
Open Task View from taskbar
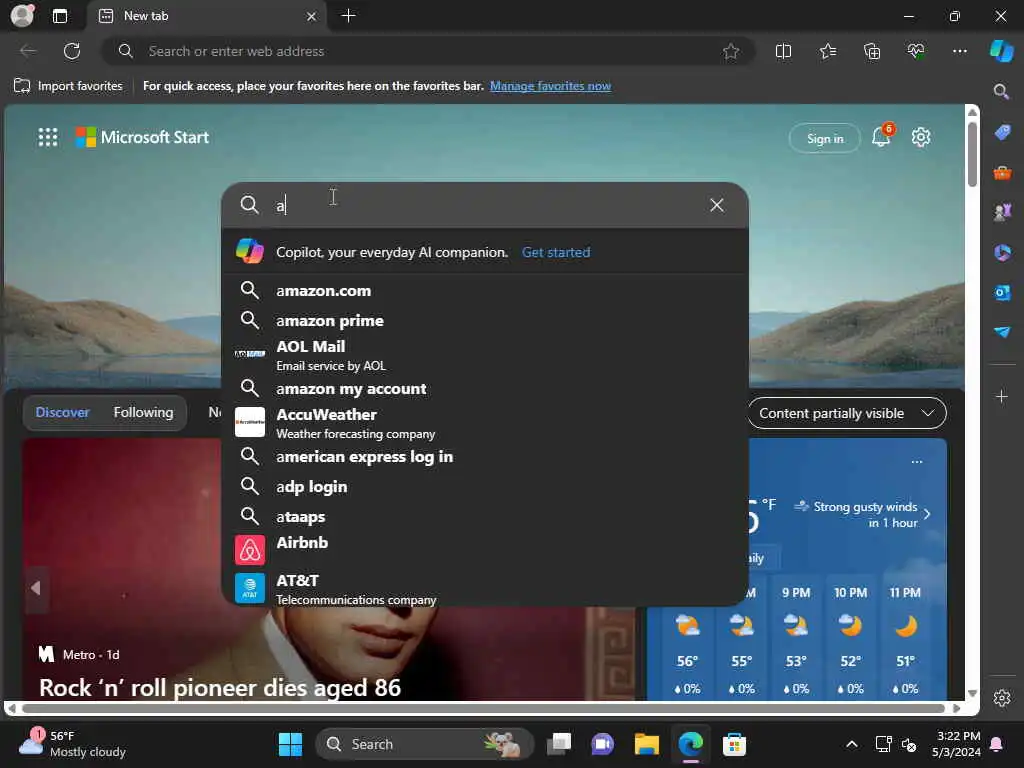(558, 744)
